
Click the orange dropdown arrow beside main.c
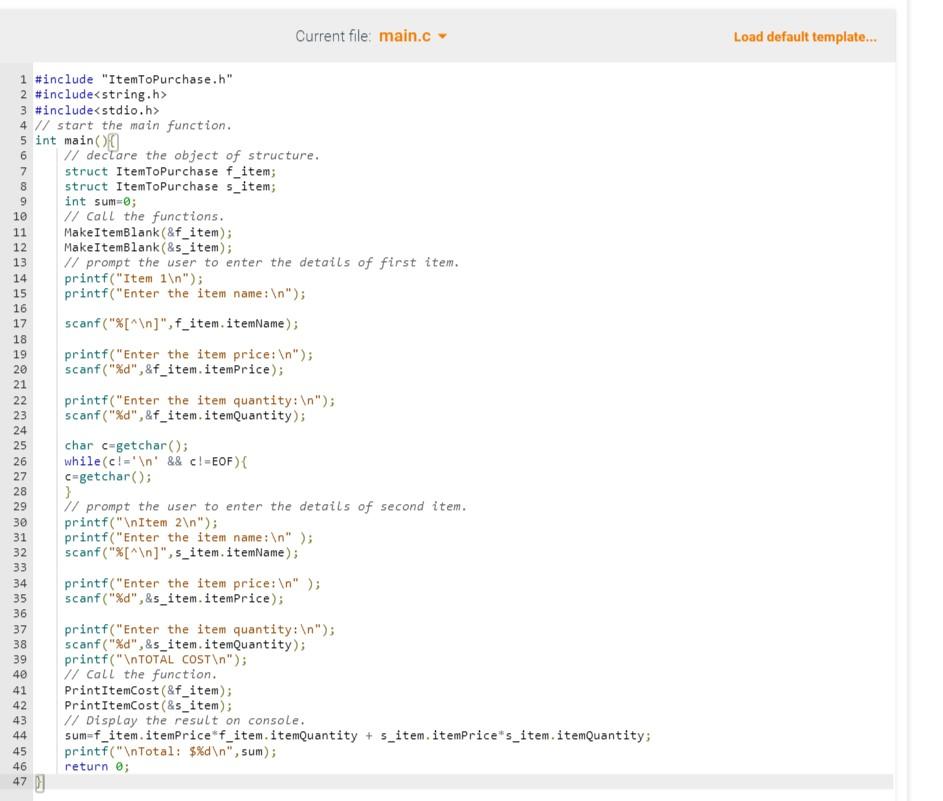(x=443, y=36)
